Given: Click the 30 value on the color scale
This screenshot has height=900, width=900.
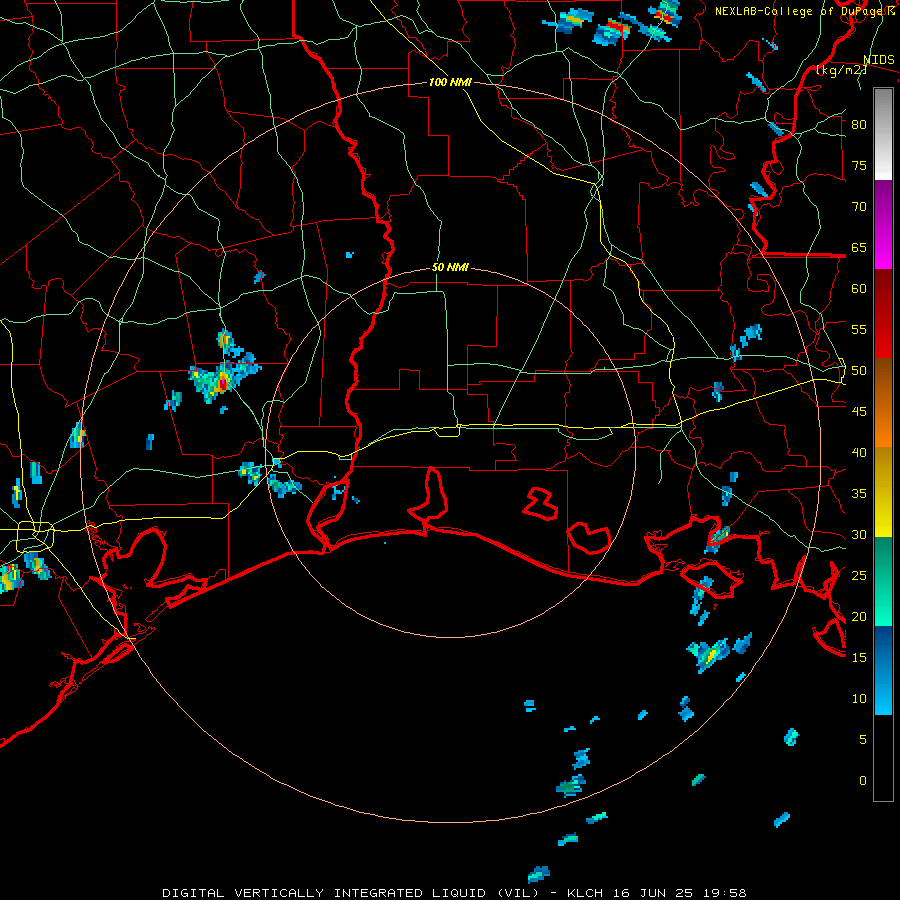Looking at the screenshot, I should (x=859, y=535).
